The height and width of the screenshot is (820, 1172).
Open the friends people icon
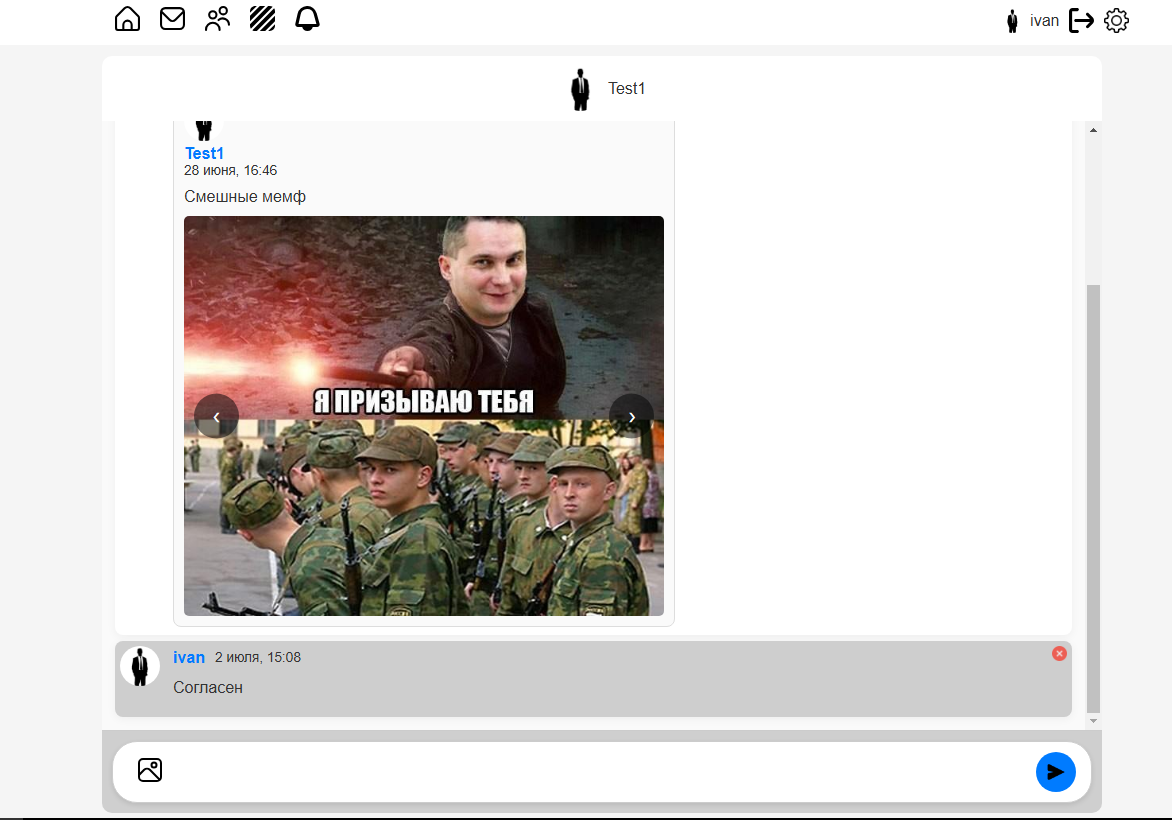(x=218, y=19)
